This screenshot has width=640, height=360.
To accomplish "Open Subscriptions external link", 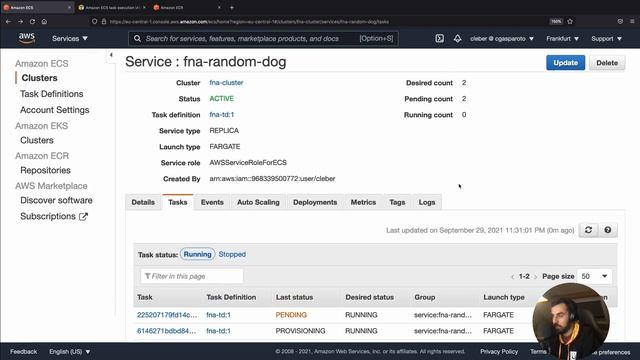I will 54,216.
